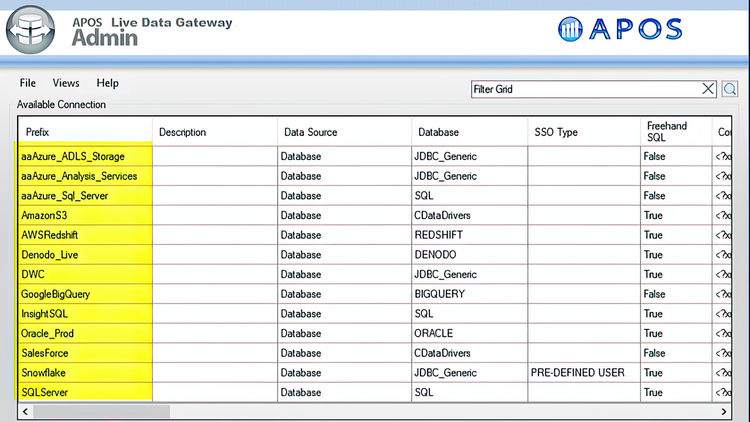Sort by the Database column header

point(470,132)
